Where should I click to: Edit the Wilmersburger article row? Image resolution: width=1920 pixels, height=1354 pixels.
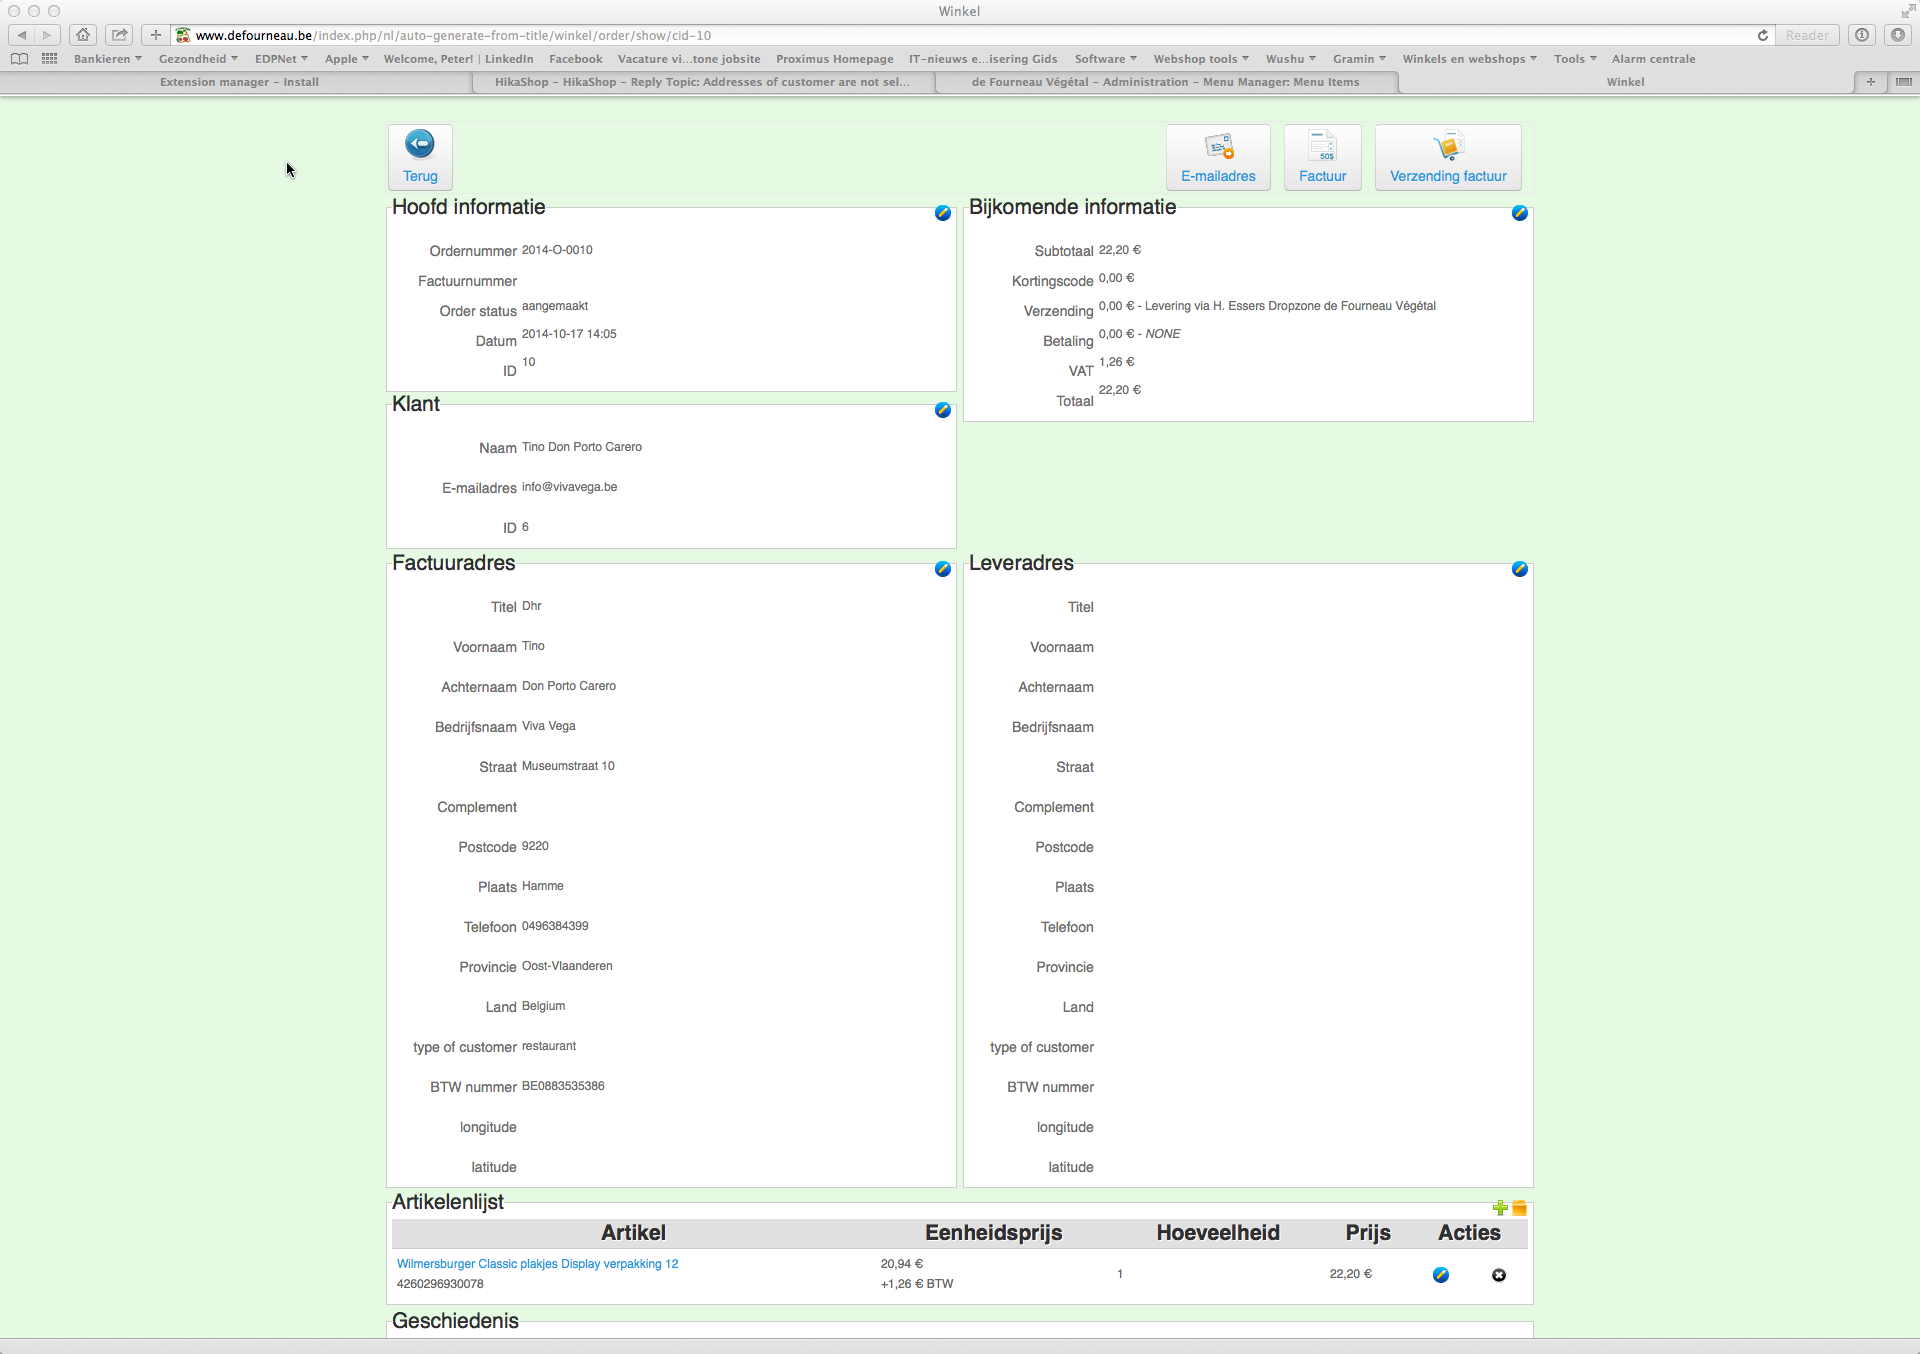[1440, 1275]
